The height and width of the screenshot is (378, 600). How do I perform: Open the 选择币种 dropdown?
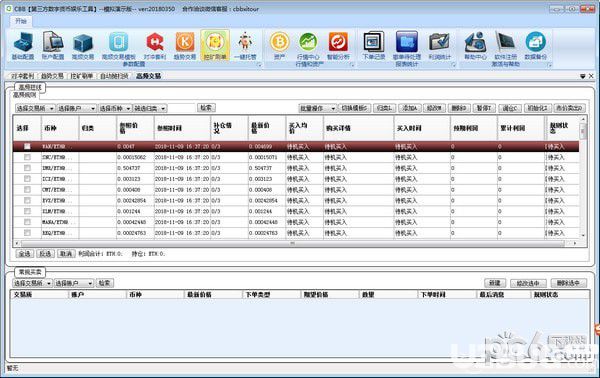115,109
